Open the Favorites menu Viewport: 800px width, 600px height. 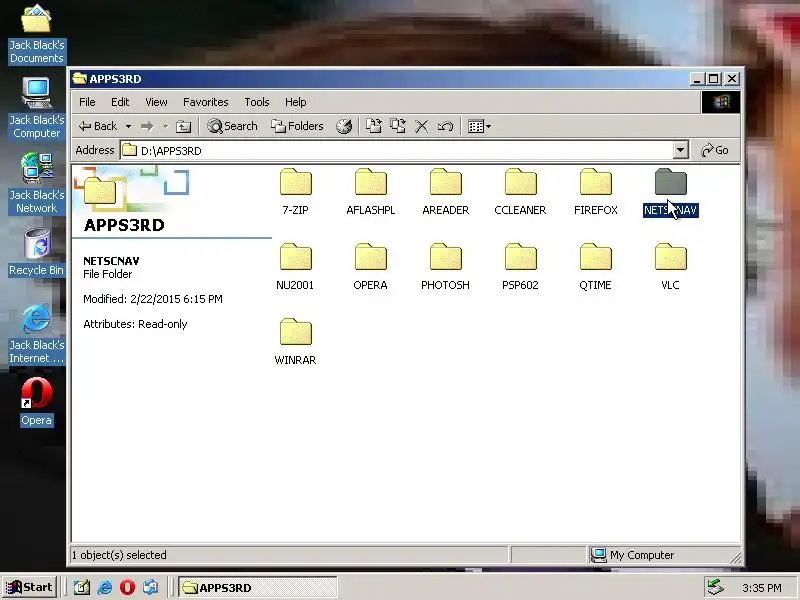click(x=206, y=102)
